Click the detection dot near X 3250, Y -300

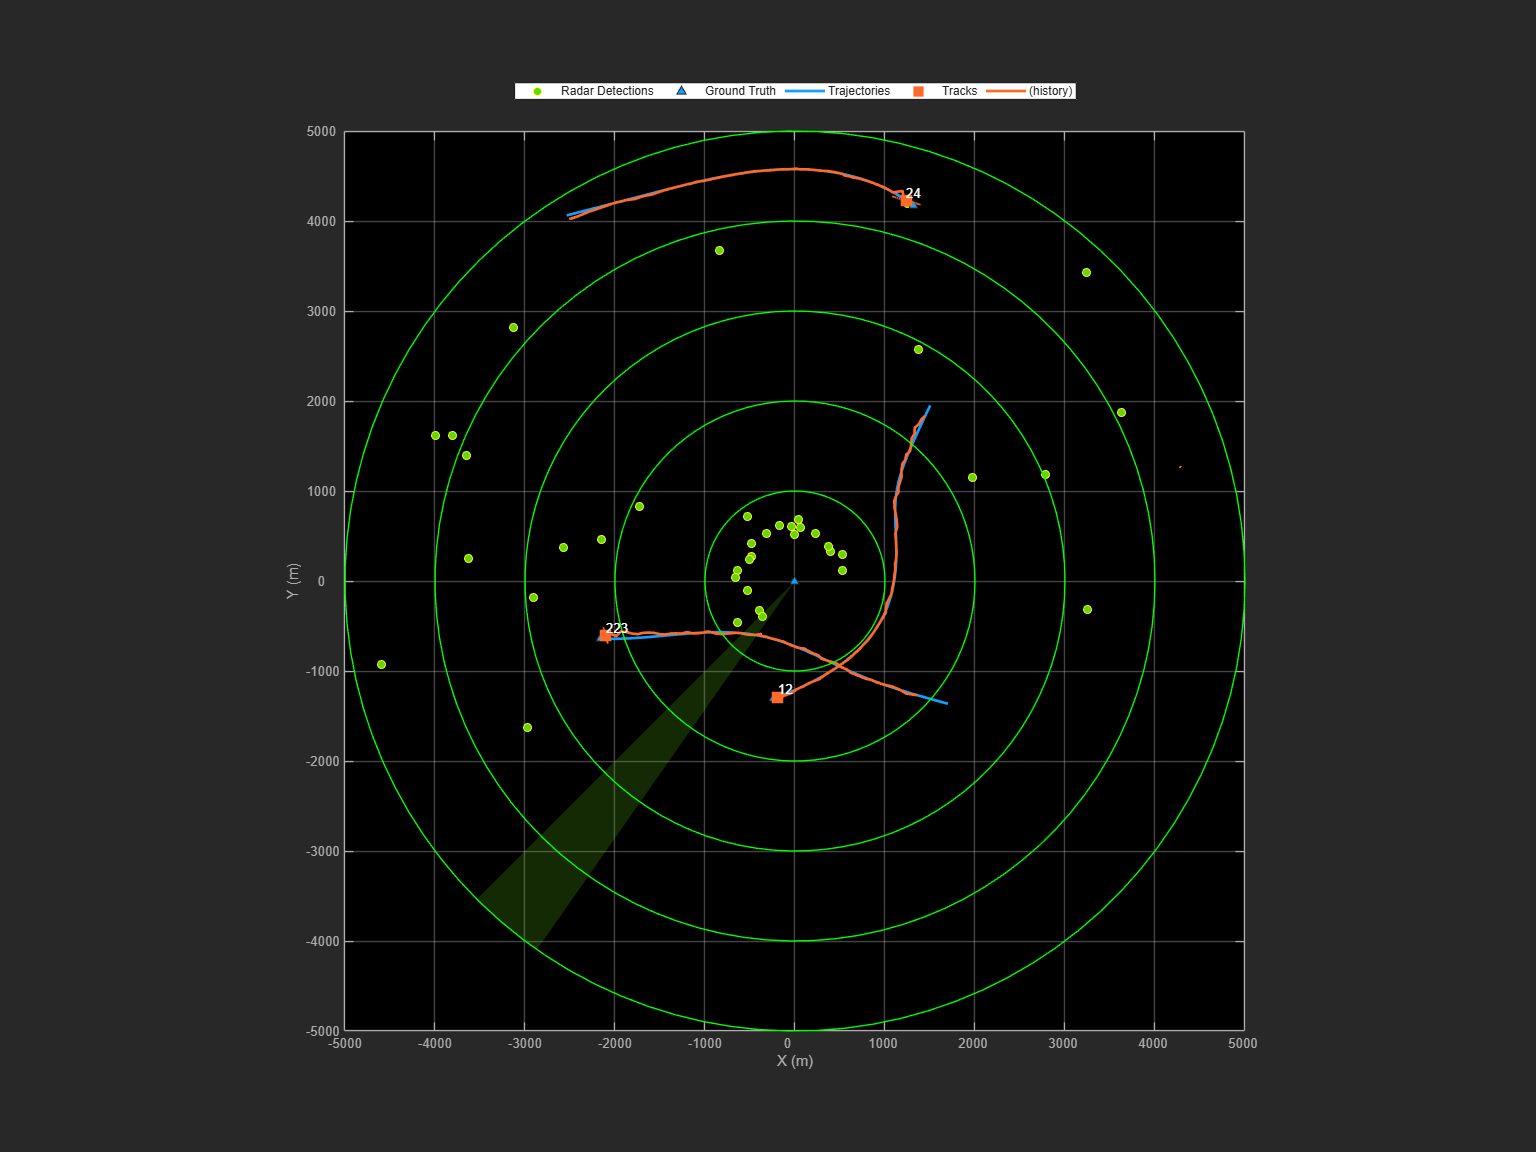(1087, 609)
